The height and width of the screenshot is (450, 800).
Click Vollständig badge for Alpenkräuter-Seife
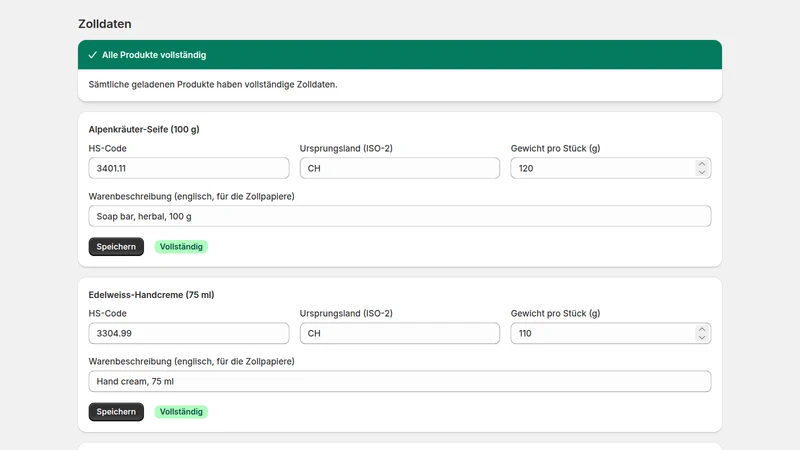pyautogui.click(x=181, y=246)
